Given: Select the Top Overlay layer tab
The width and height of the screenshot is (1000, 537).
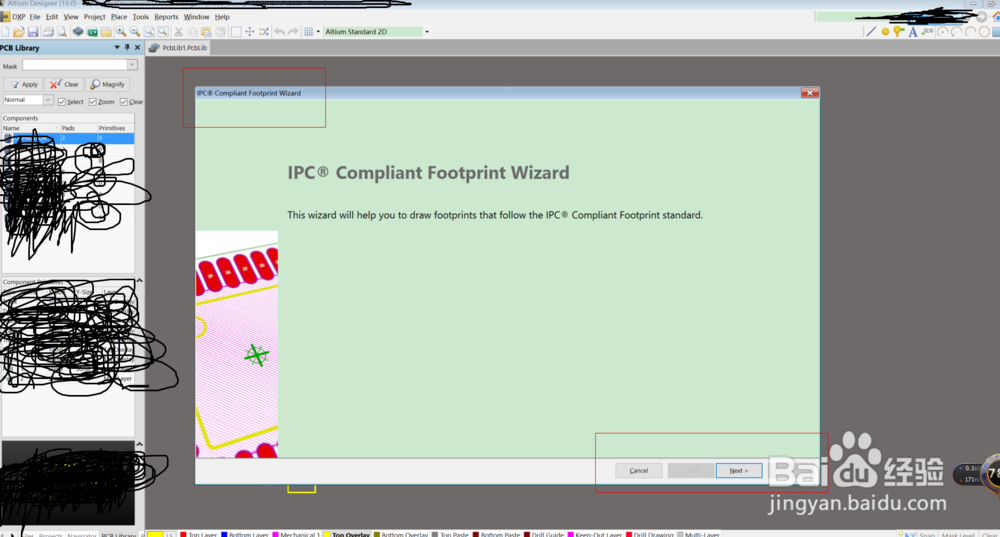Looking at the screenshot, I should 347,534.
